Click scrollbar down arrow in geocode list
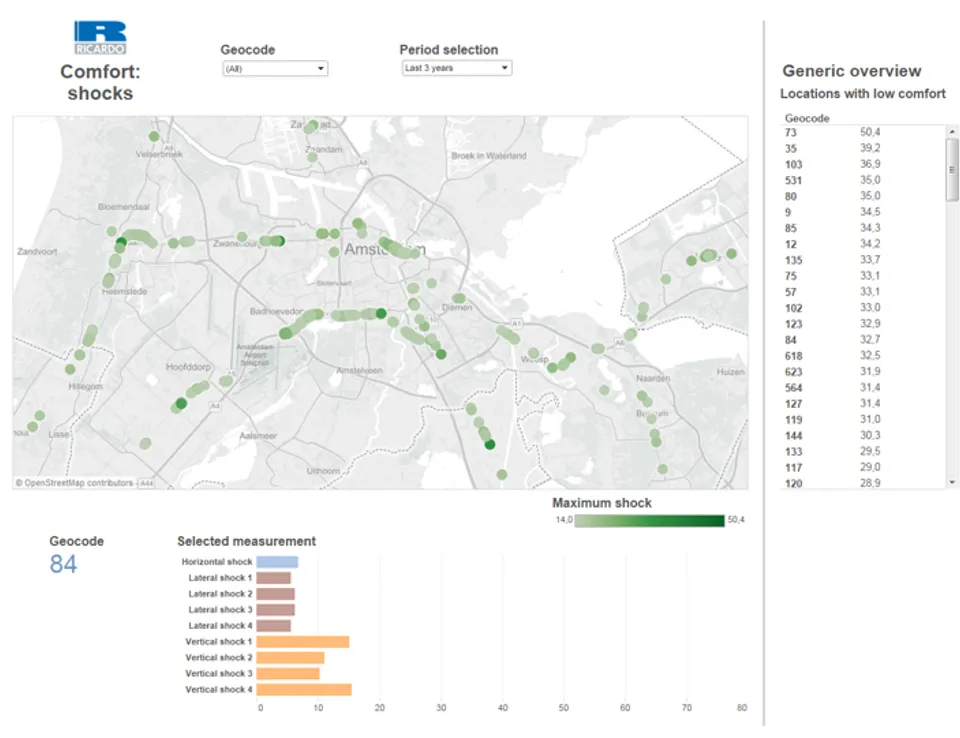Screen dimensions: 960x738 tap(952, 482)
